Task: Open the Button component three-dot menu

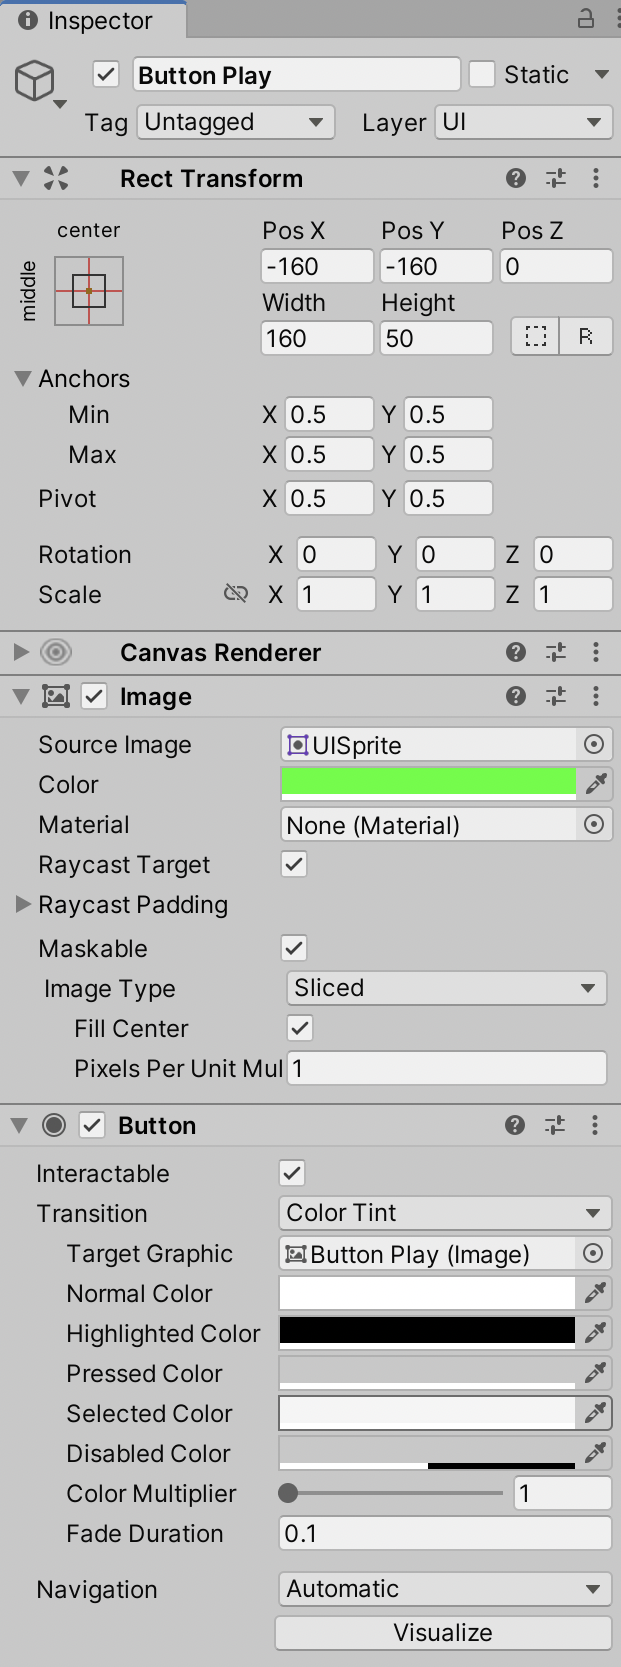Action: (595, 1125)
